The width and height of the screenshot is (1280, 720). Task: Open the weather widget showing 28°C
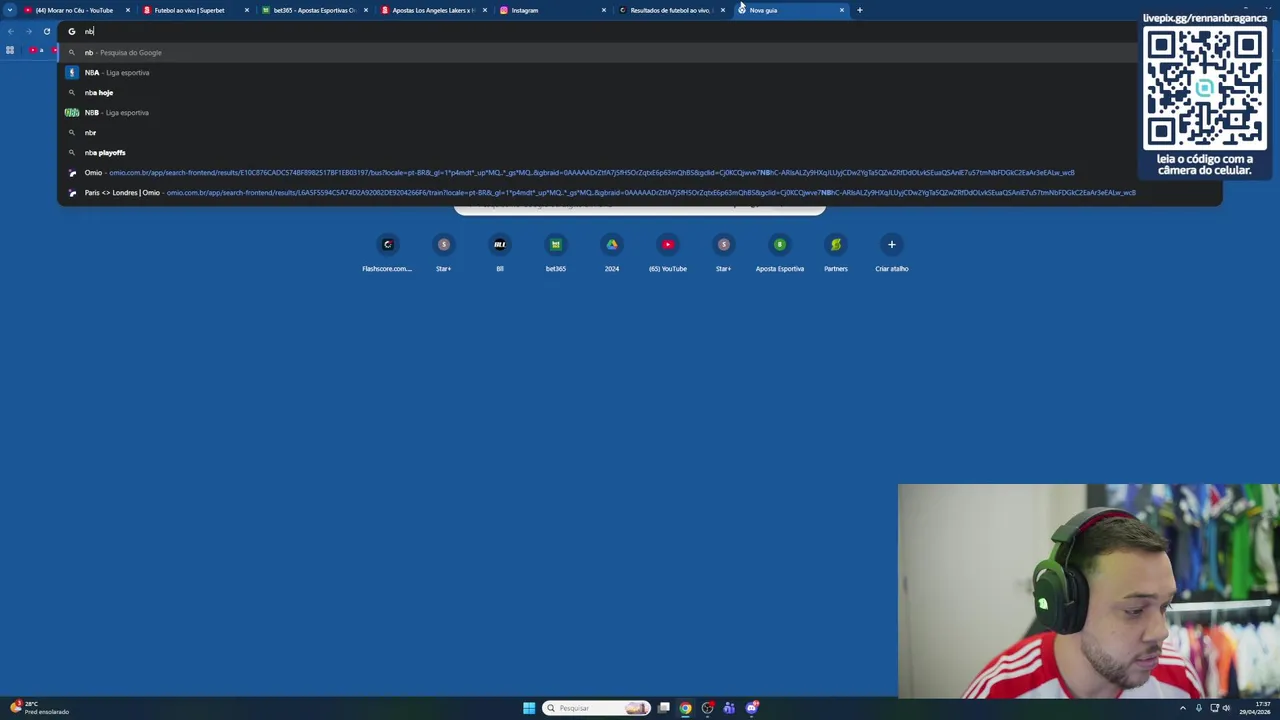[40, 708]
